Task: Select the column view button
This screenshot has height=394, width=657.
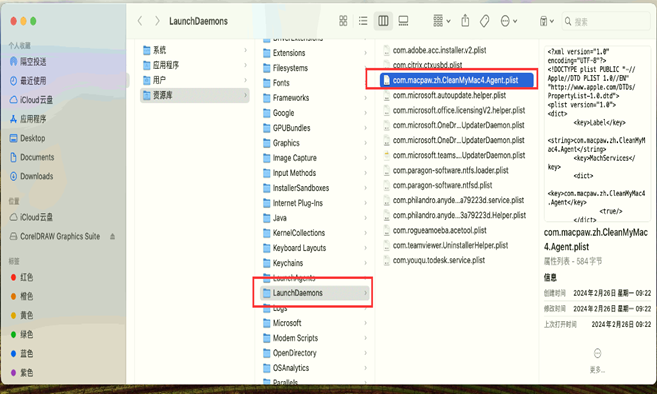Action: pyautogui.click(x=383, y=21)
